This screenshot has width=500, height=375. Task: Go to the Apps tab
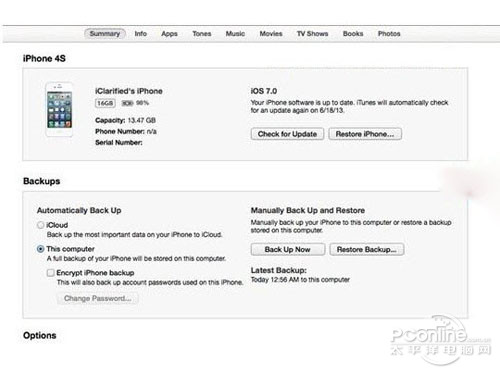pos(169,34)
